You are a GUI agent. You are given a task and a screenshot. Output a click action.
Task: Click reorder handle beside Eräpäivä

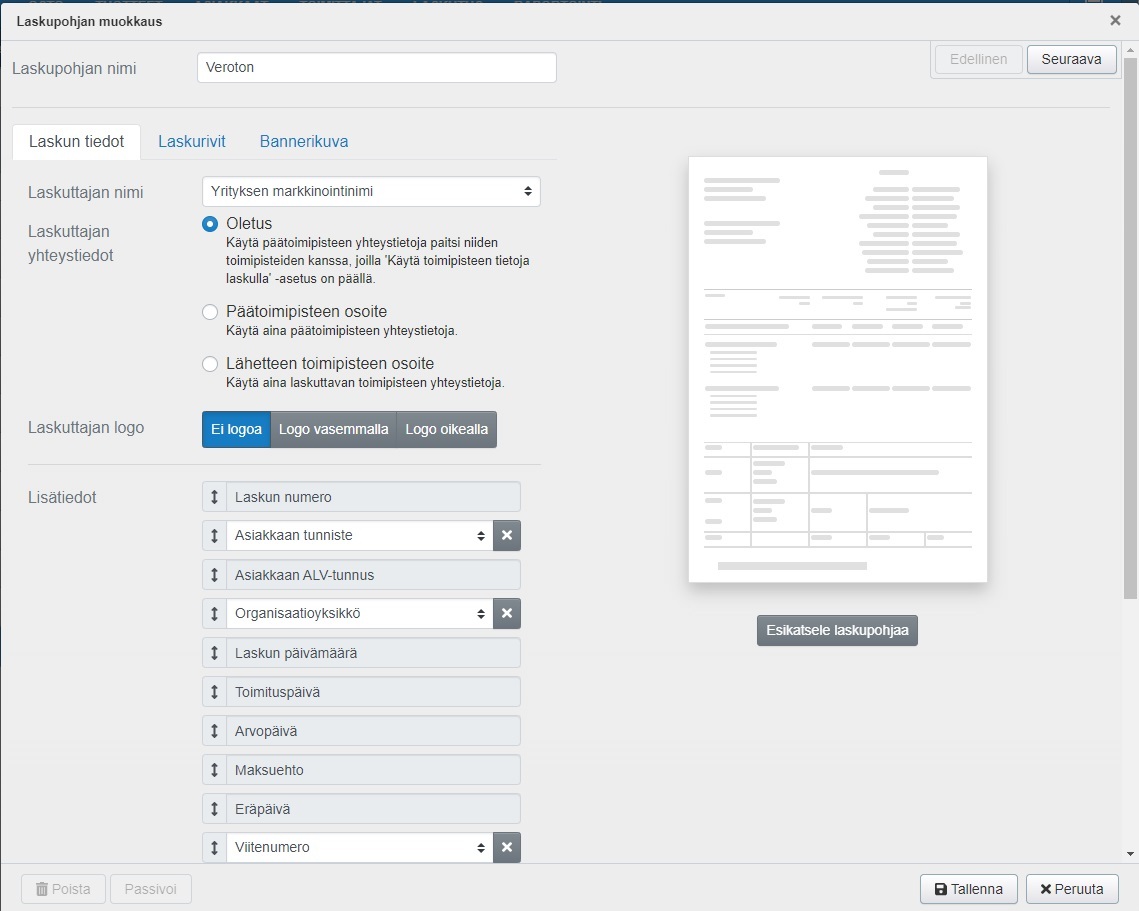(214, 809)
